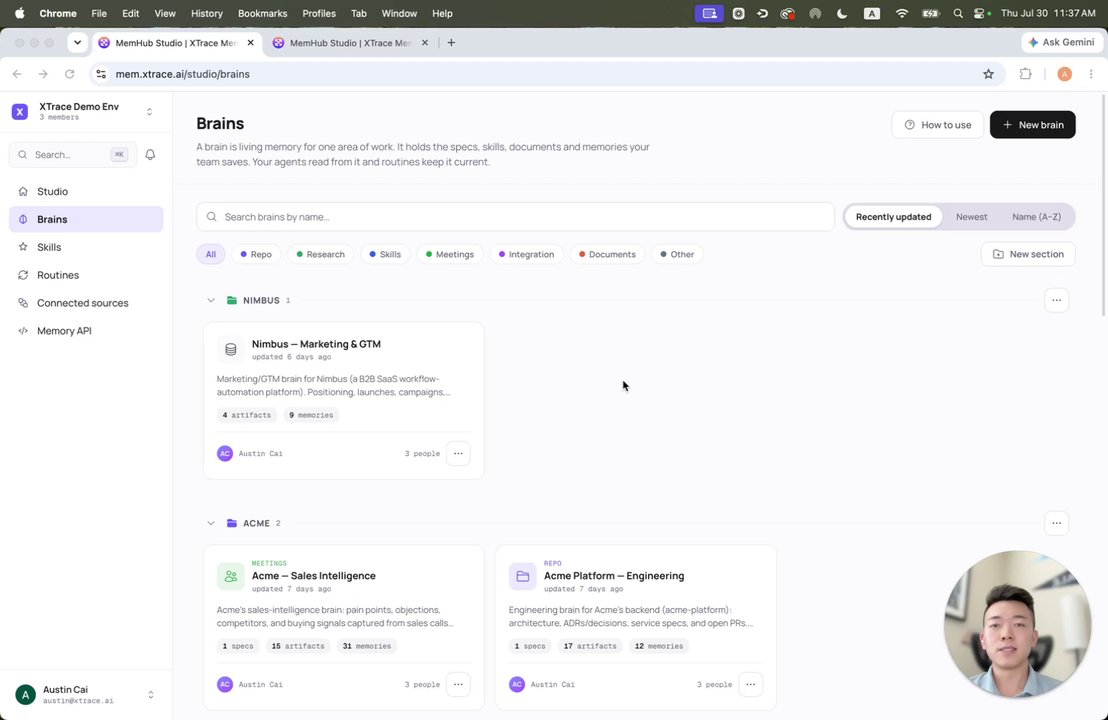The width and height of the screenshot is (1108, 720).
Task: Open Connected sources in sidebar
Action: click(x=86, y=303)
